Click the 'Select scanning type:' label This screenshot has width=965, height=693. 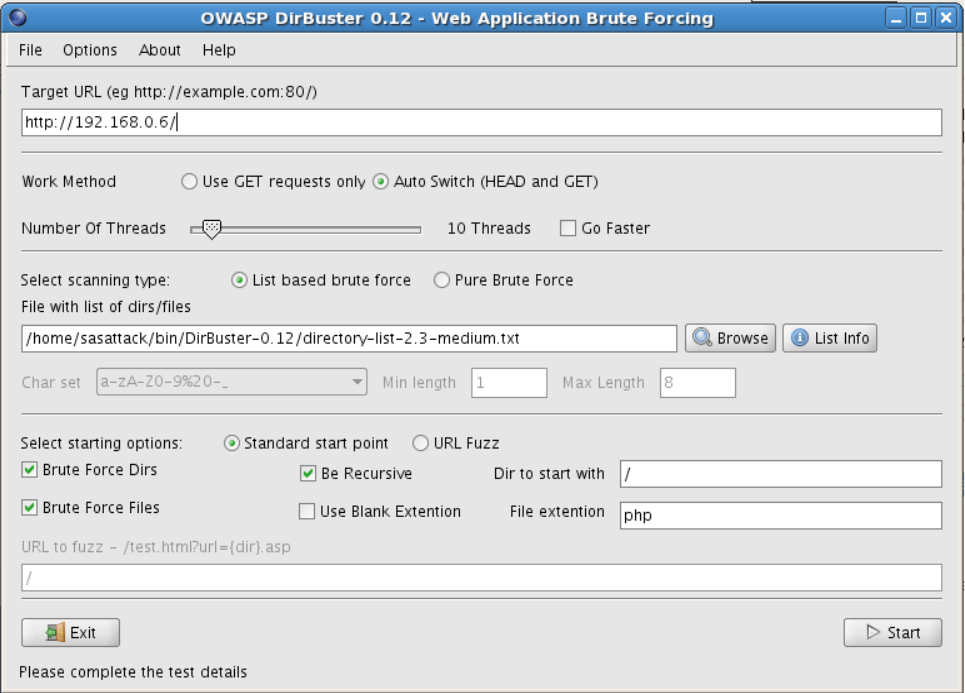coord(95,281)
